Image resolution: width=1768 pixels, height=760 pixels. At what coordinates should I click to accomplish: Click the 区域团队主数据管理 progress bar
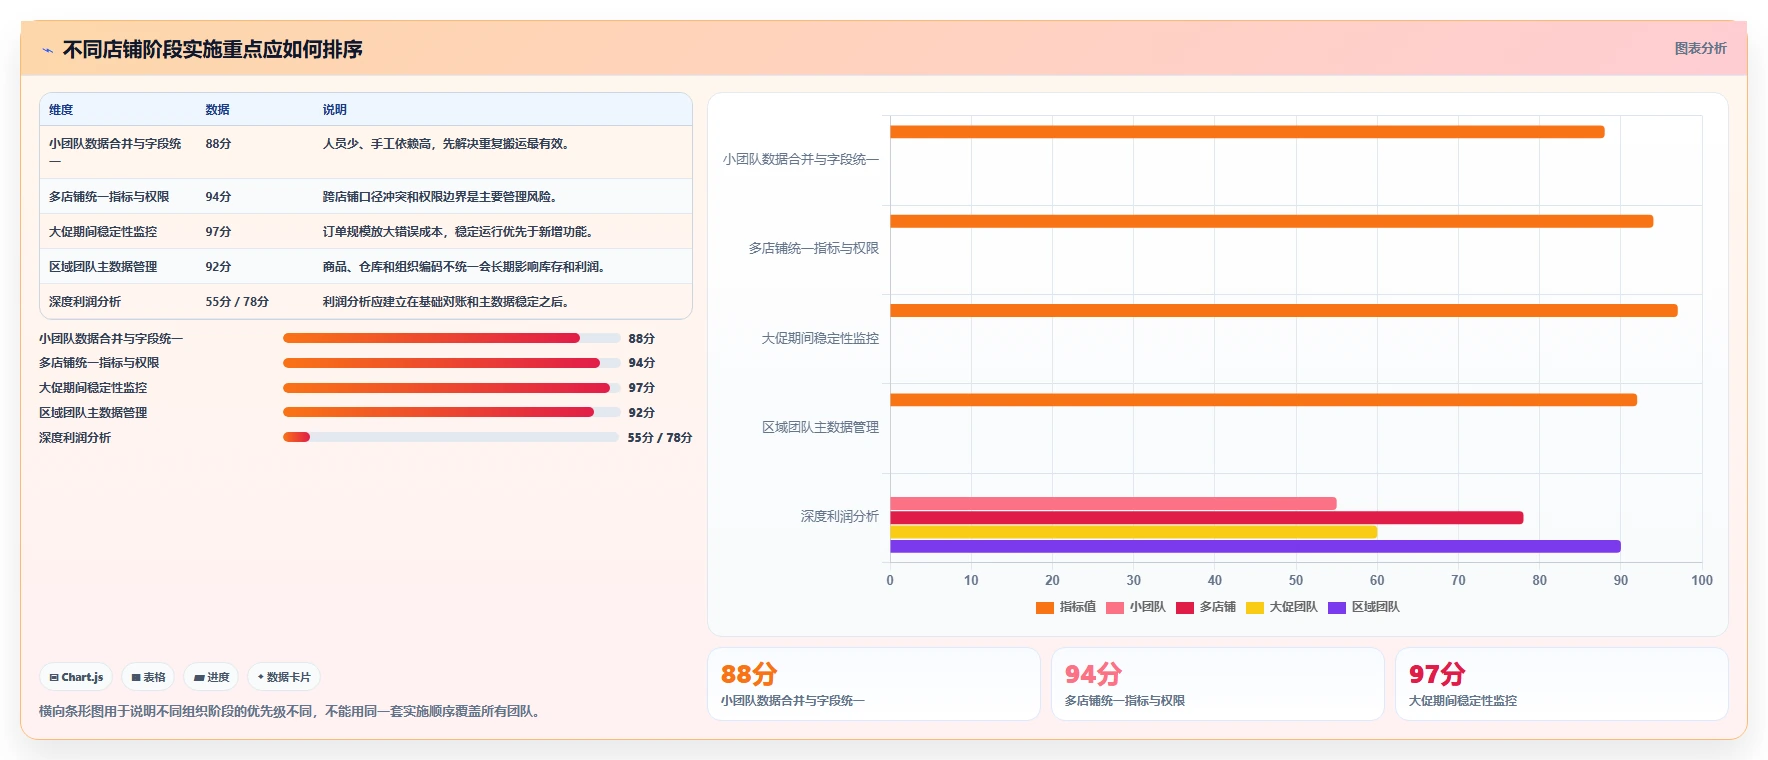451,412
